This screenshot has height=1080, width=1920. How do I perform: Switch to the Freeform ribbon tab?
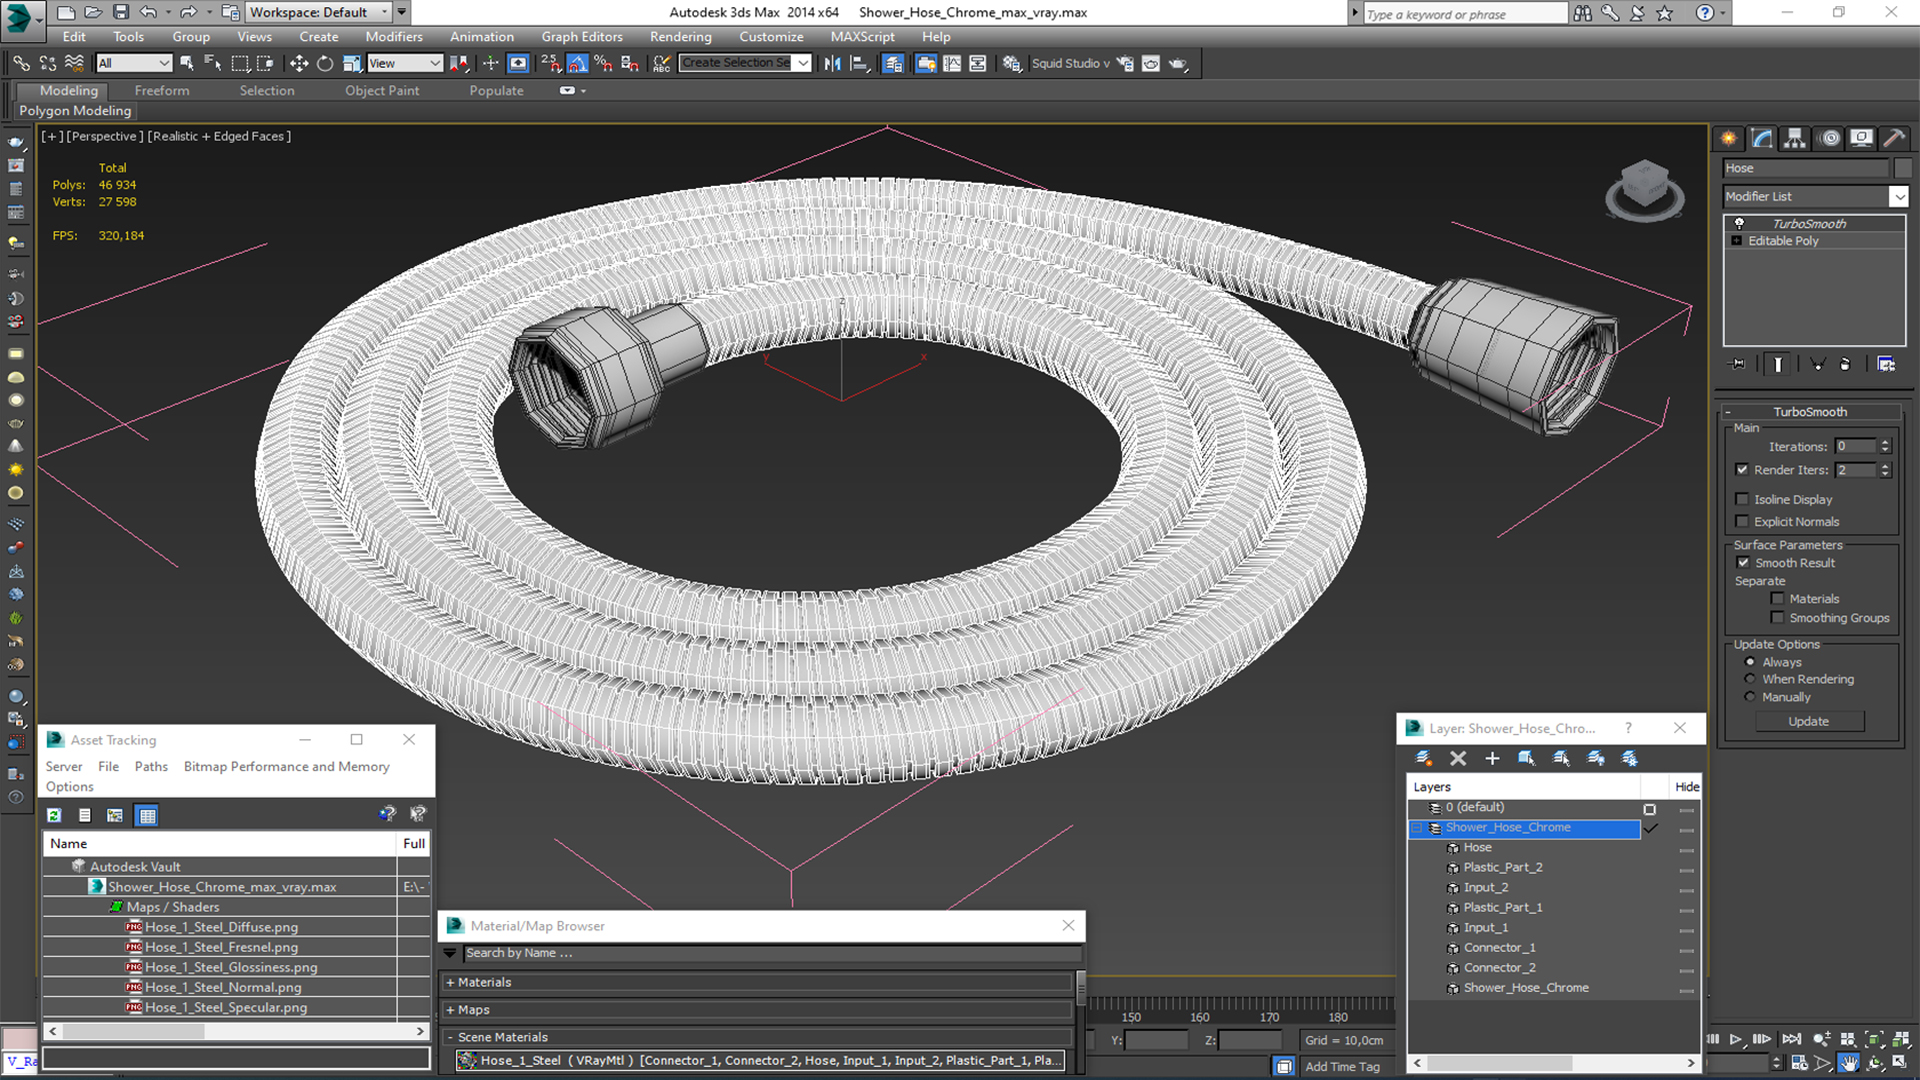click(162, 90)
